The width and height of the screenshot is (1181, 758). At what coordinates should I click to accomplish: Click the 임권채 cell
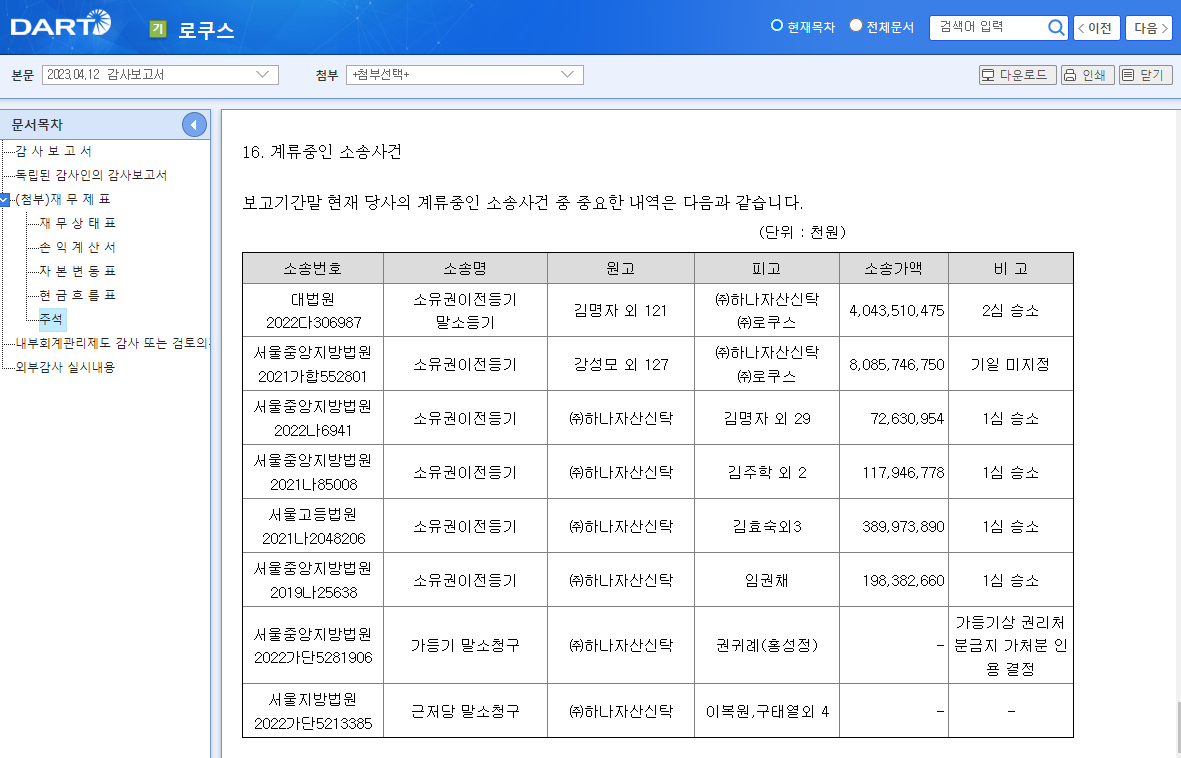tap(767, 580)
